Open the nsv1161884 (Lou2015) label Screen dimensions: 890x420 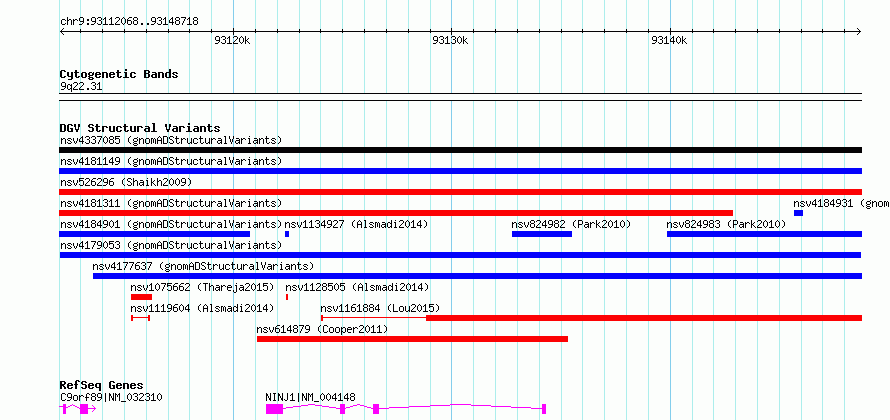[380, 308]
